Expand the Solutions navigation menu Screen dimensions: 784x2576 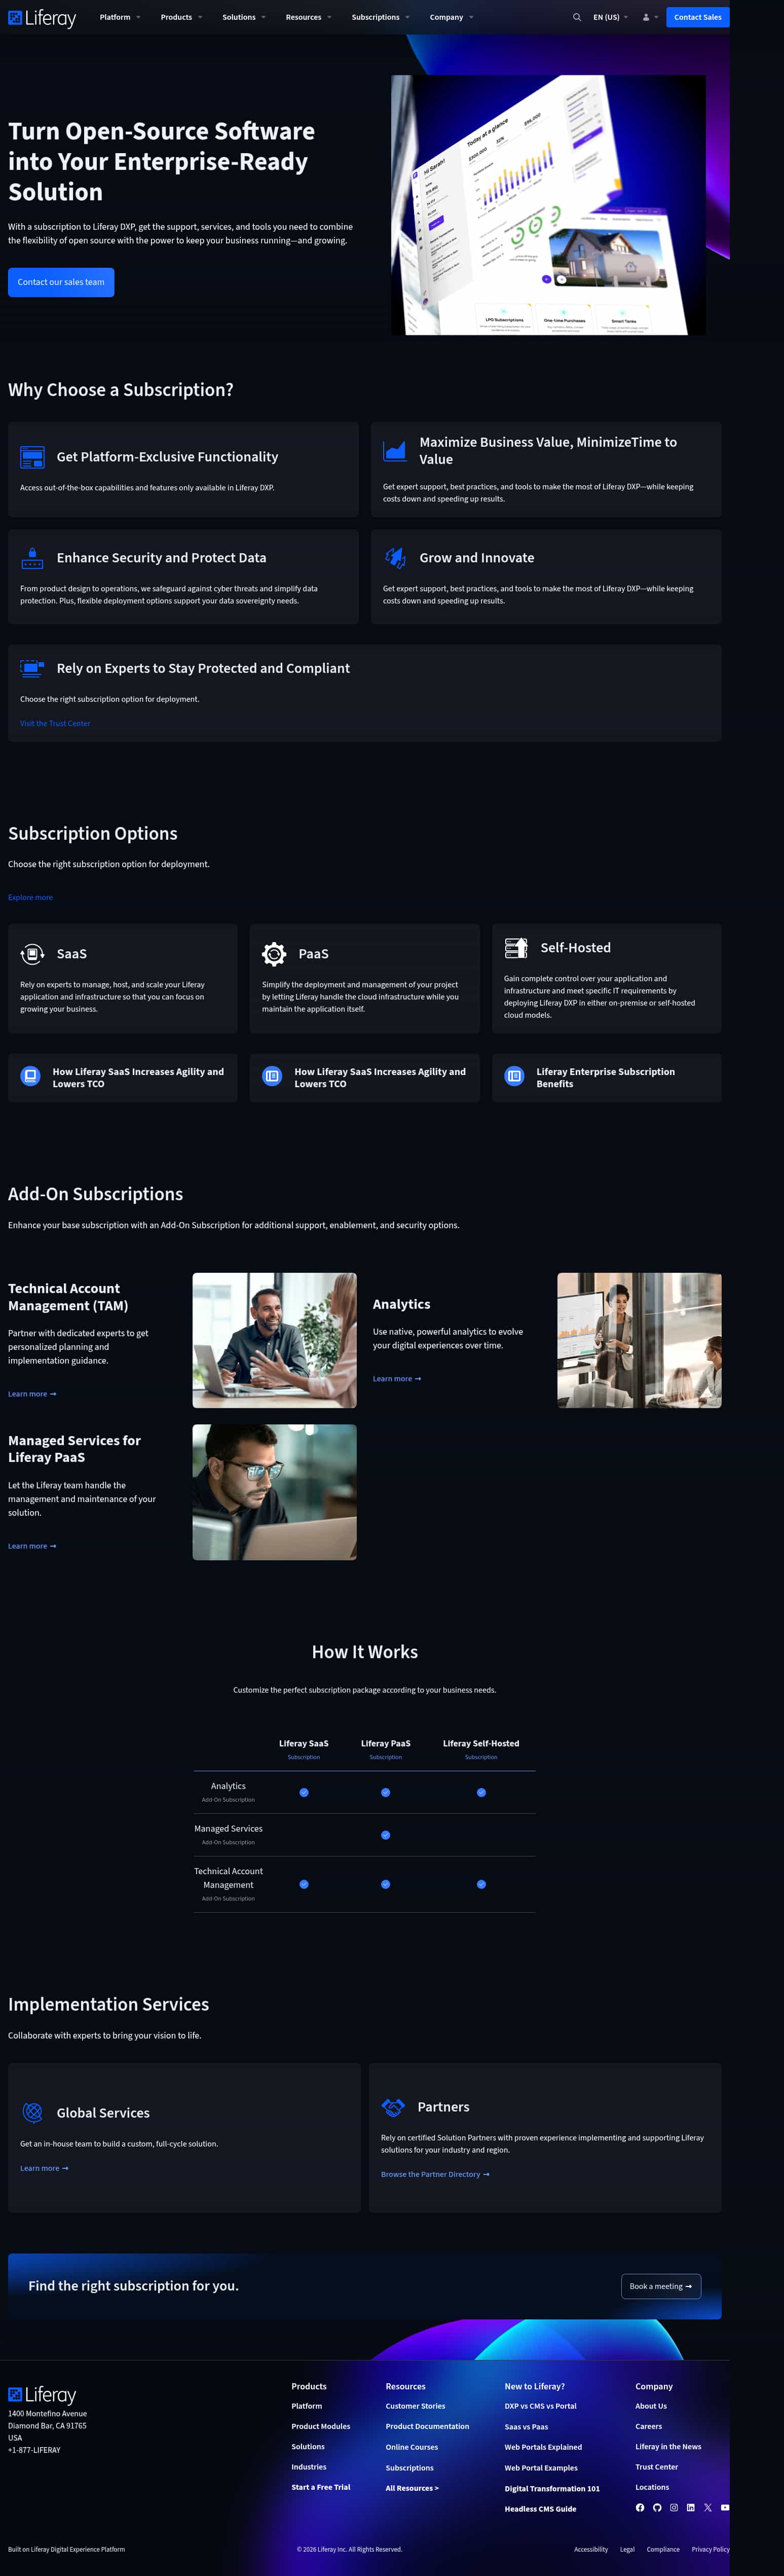[x=244, y=17]
